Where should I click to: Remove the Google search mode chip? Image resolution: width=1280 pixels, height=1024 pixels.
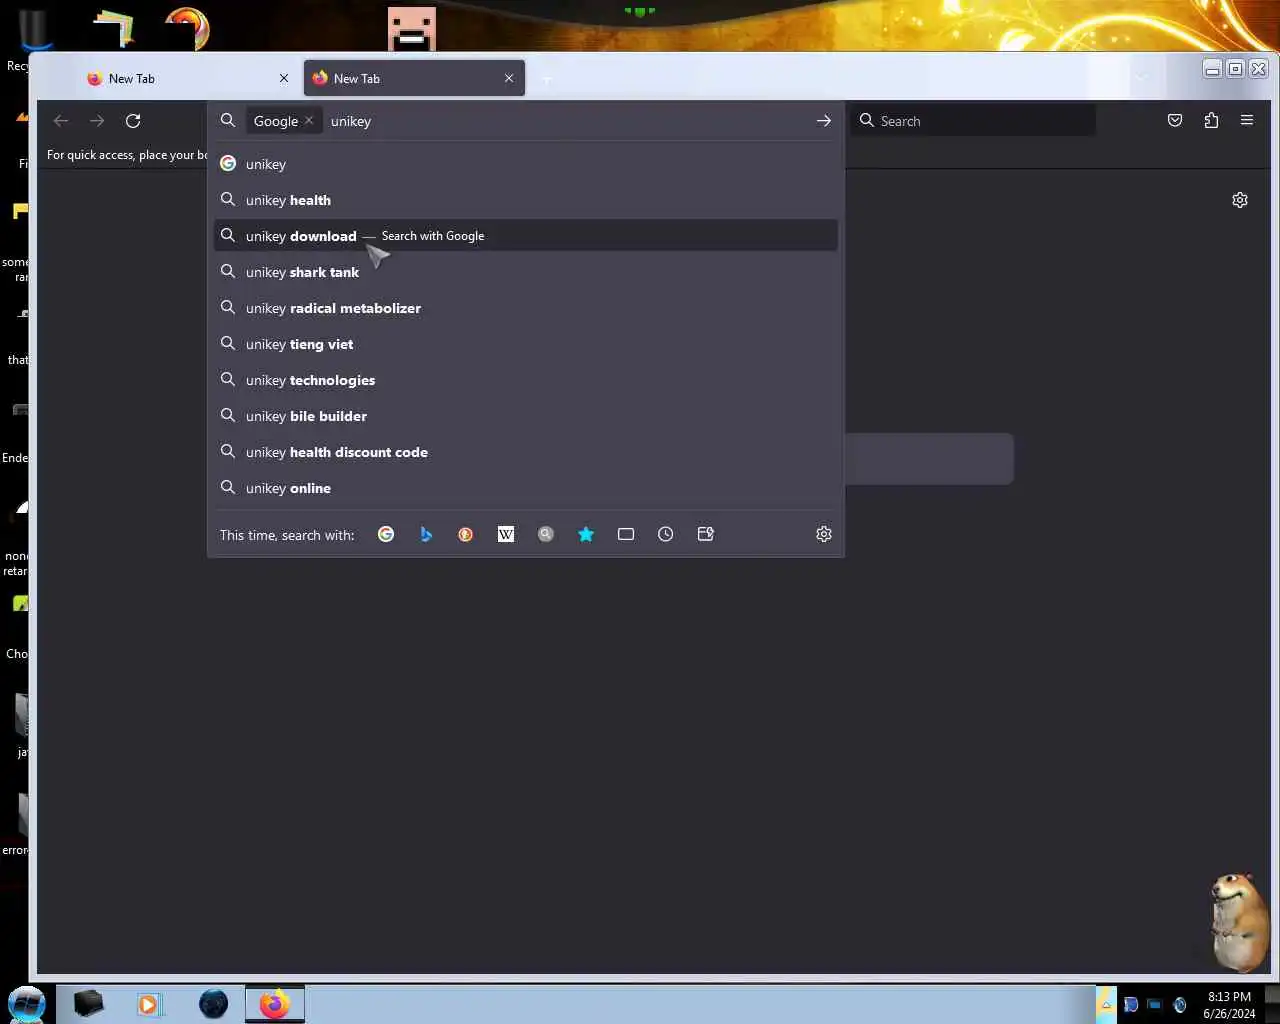[309, 121]
